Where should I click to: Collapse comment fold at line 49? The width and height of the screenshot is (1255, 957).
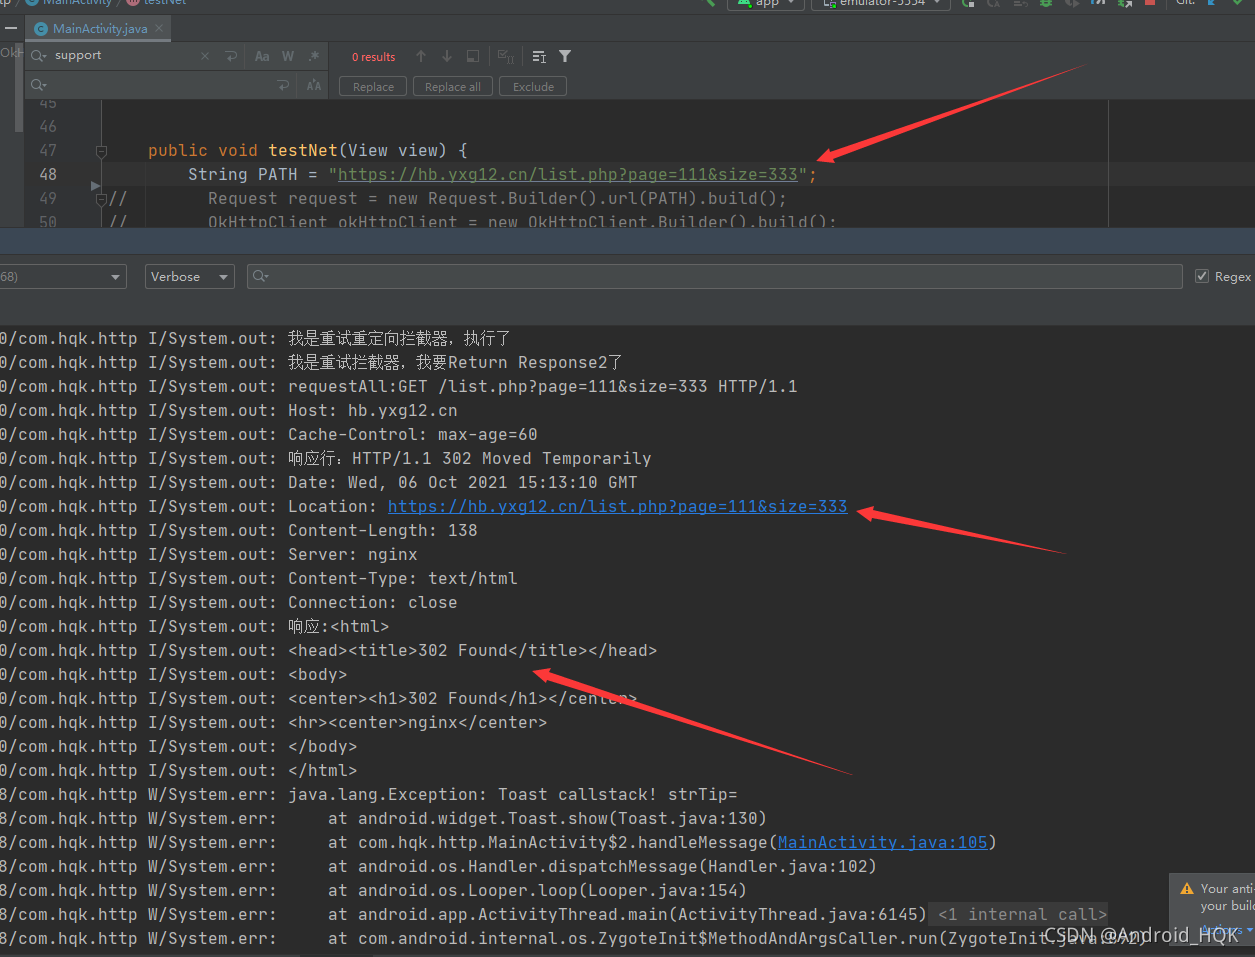click(x=101, y=199)
